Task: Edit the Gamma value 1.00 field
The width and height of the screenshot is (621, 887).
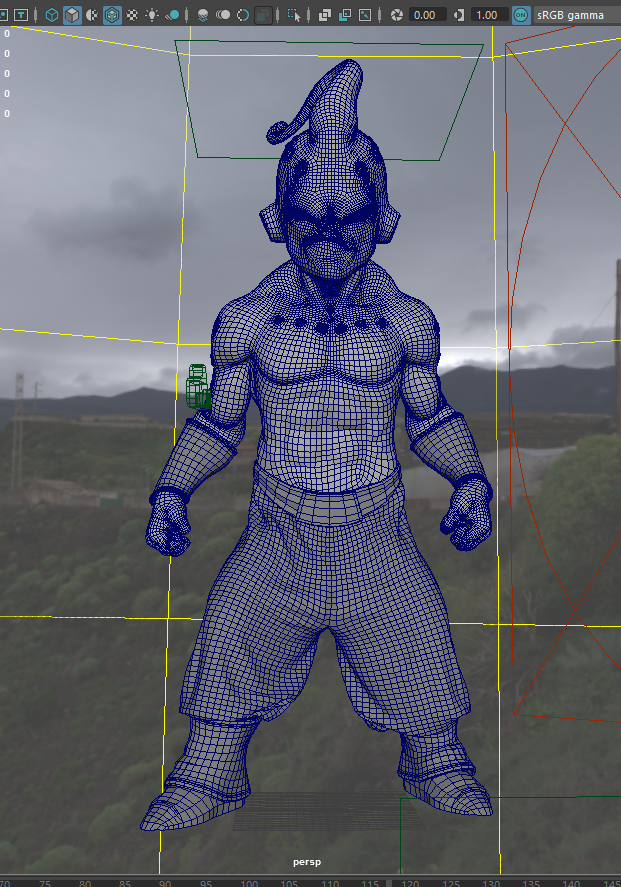Action: tap(489, 15)
